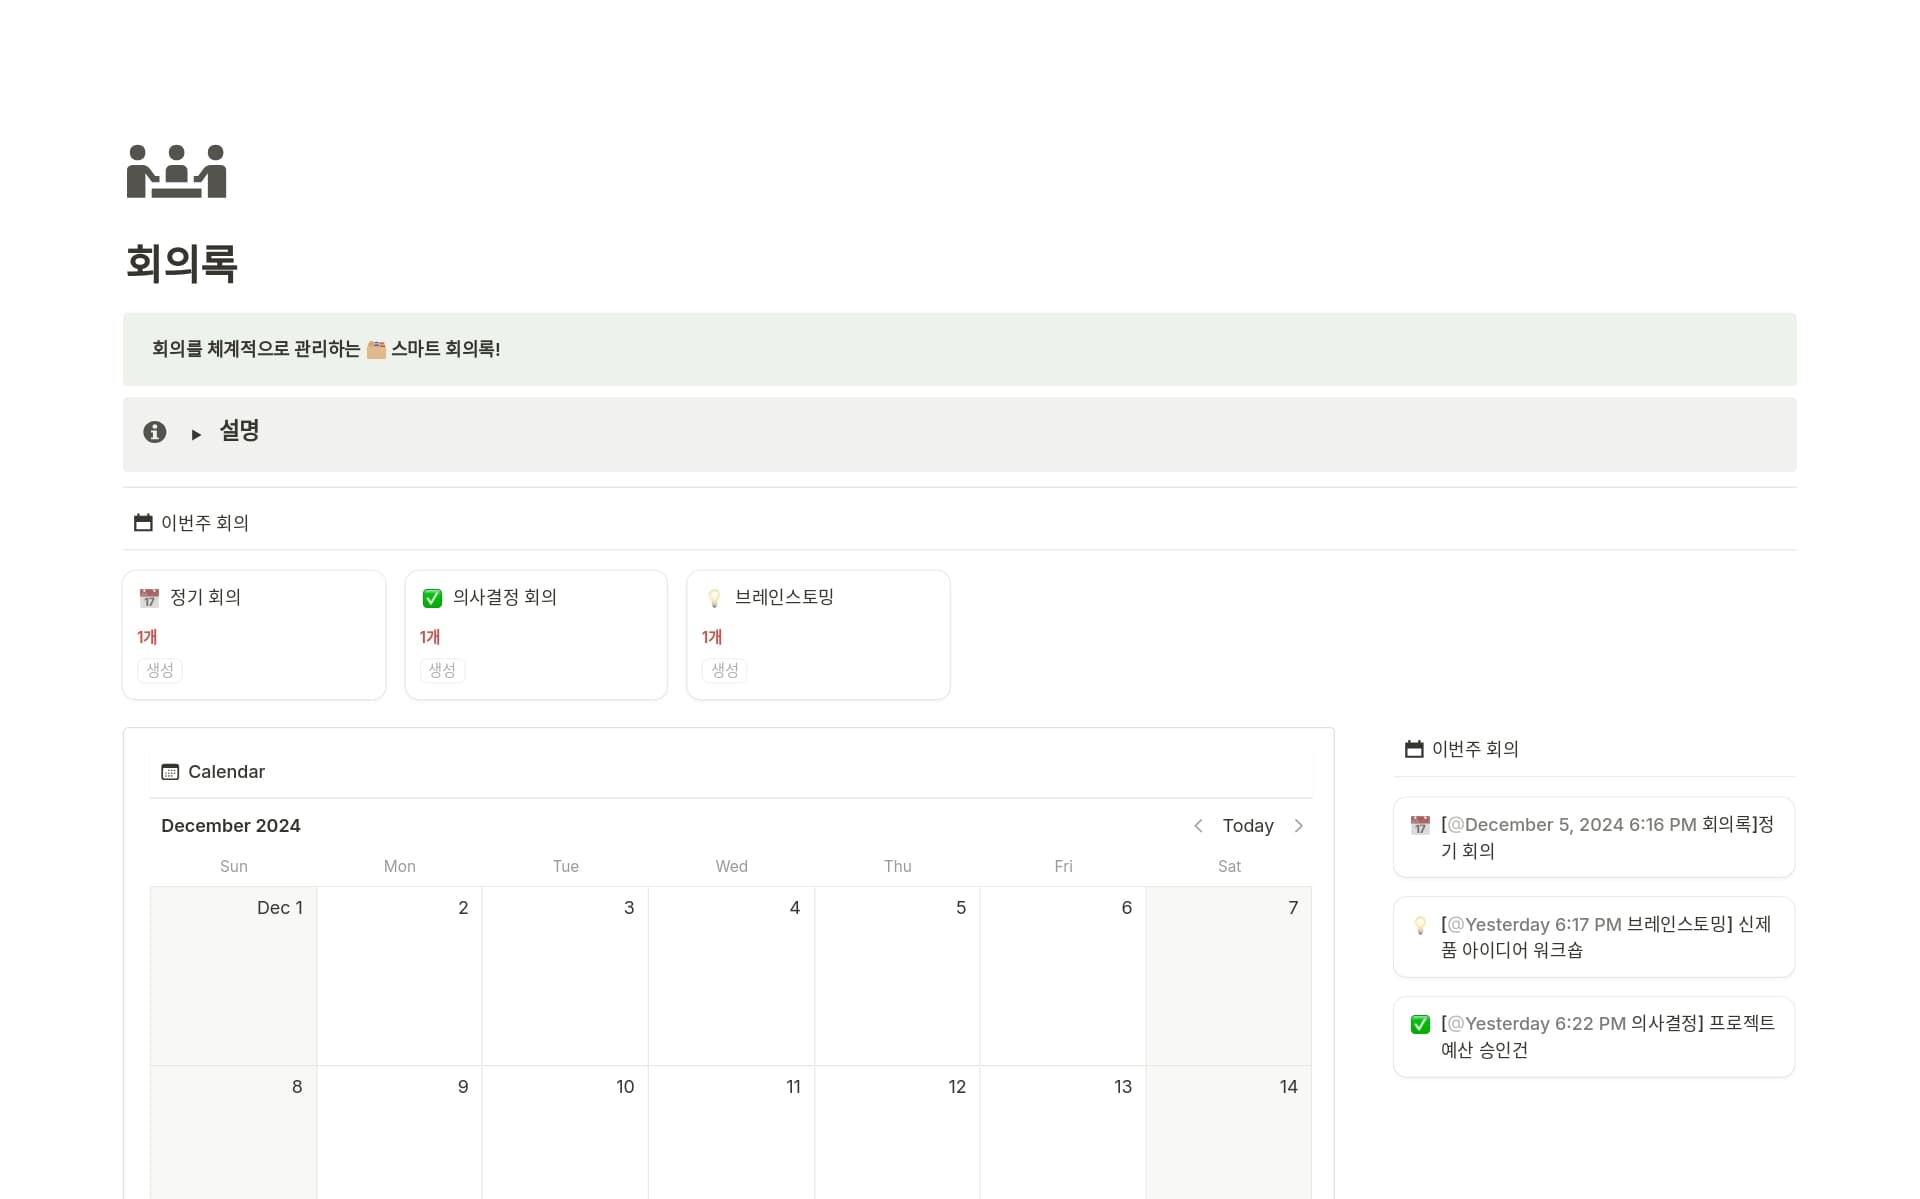Select the Calendar view tab
Image resolution: width=1920 pixels, height=1199 pixels.
(x=213, y=772)
